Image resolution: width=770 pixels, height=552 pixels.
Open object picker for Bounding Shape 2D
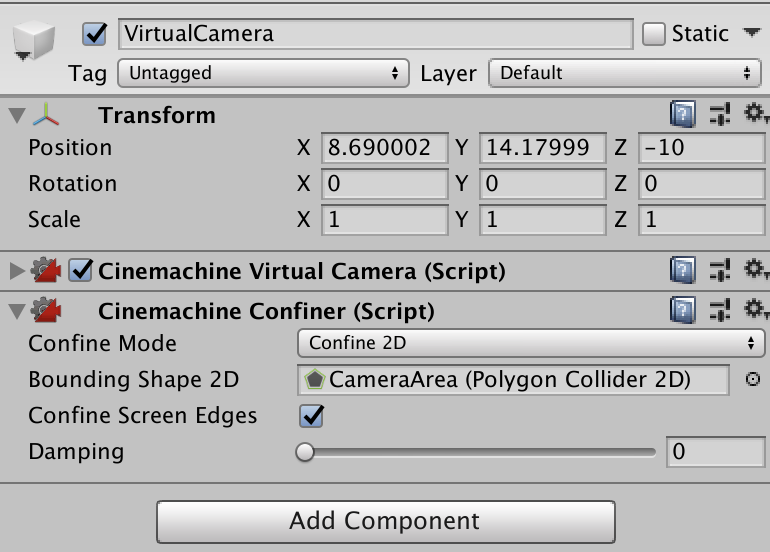(752, 379)
